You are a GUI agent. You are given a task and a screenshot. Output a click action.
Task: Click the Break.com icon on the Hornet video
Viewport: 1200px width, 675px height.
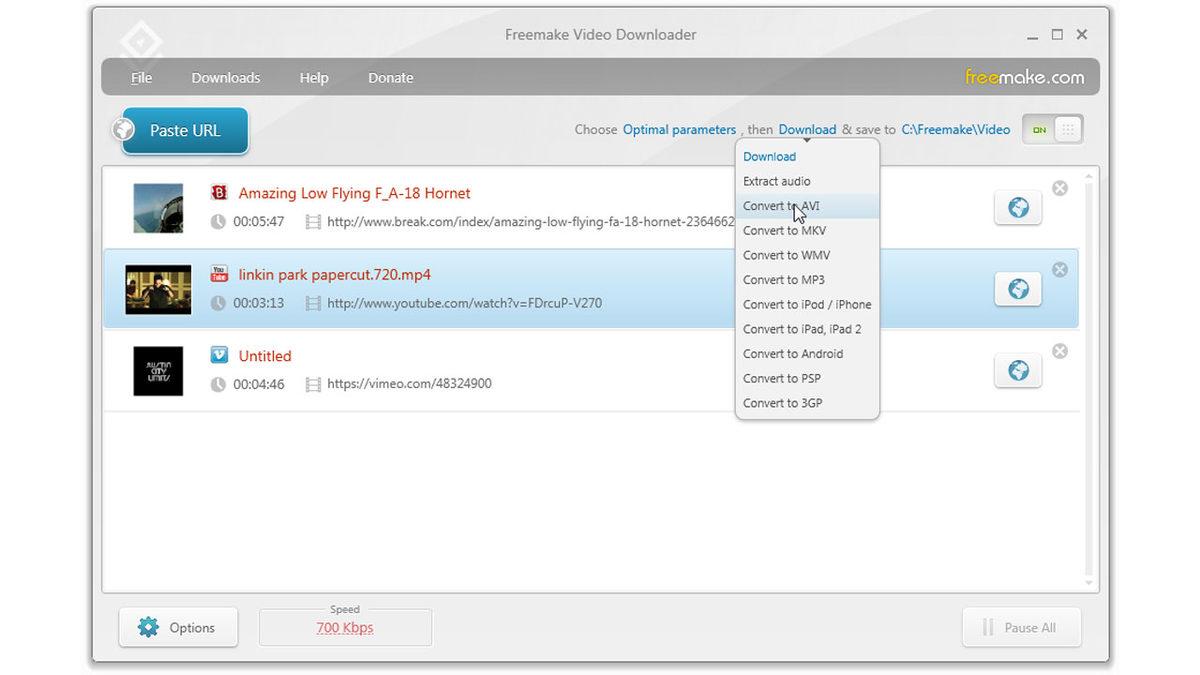[220, 192]
